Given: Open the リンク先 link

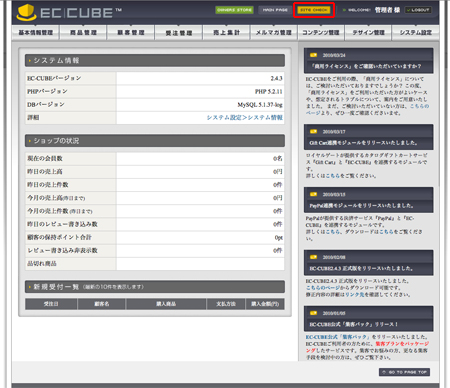Looking at the screenshot, I should tap(355, 295).
